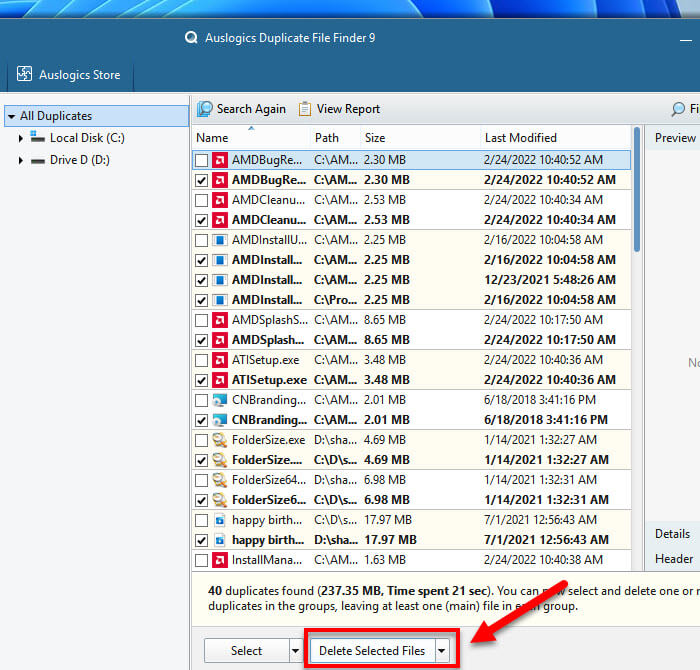The height and width of the screenshot is (670, 700).
Task: Open the Details section in preview pane
Action: pyautogui.click(x=672, y=534)
